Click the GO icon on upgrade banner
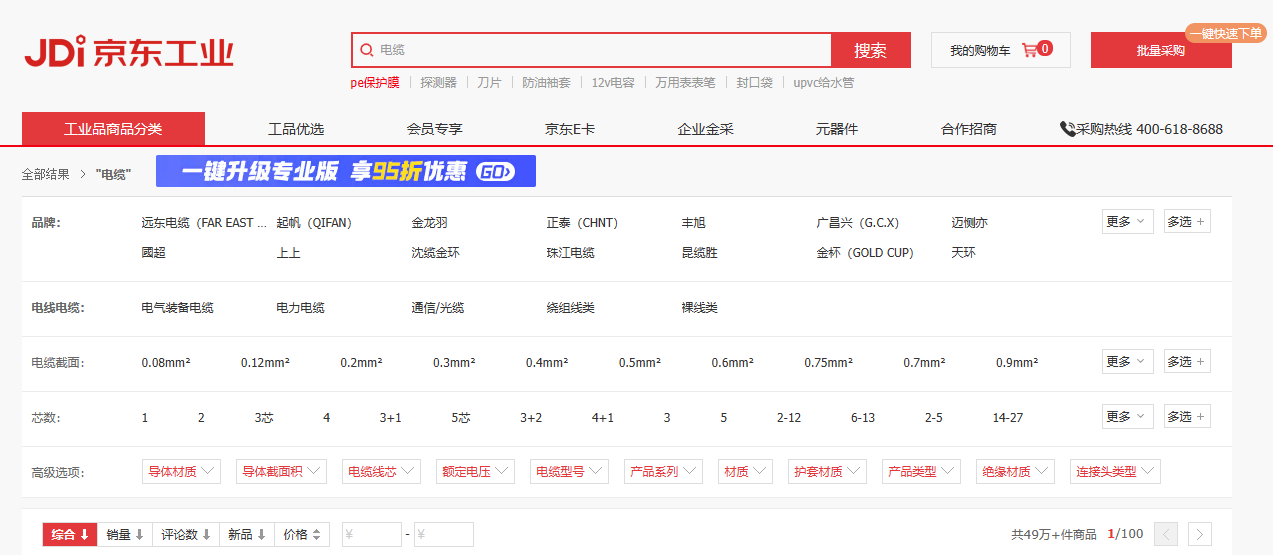The width and height of the screenshot is (1273, 555). click(x=495, y=171)
